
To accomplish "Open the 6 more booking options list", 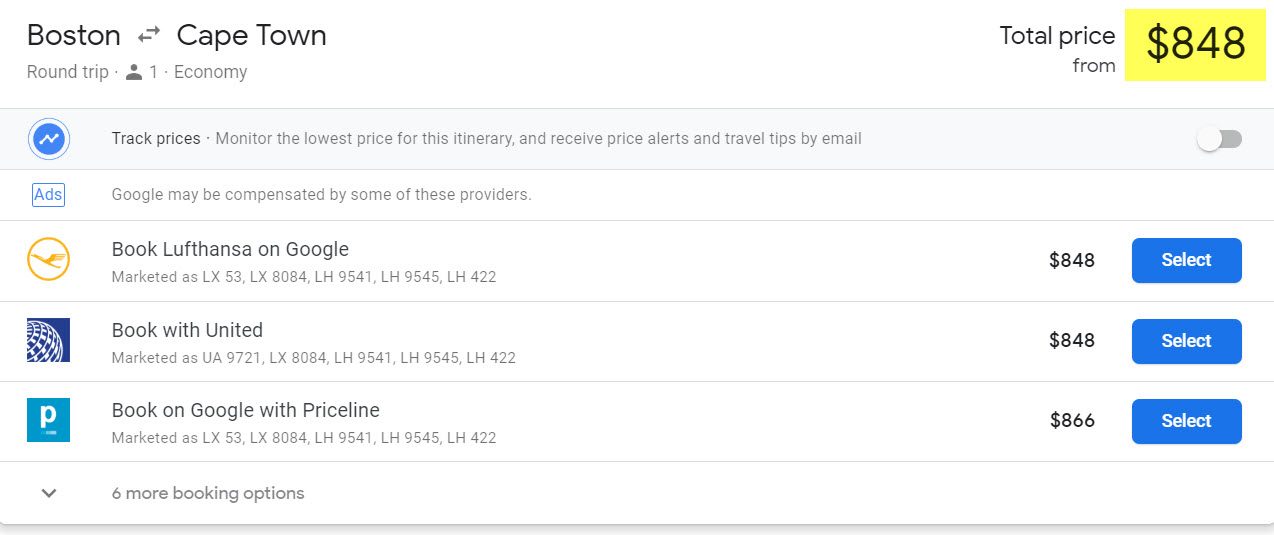I will tap(208, 493).
